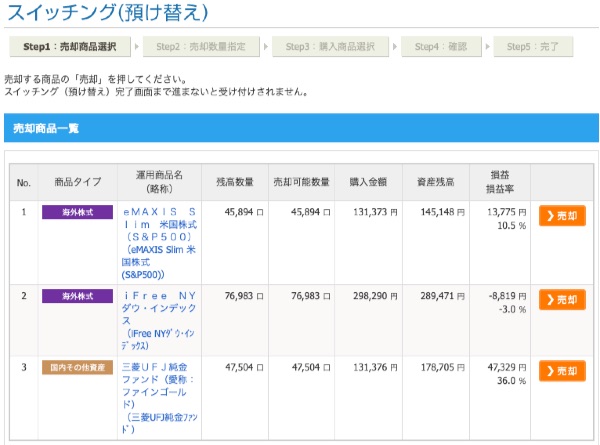
Task: Click the 資産残高 column header
Action: [436, 182]
